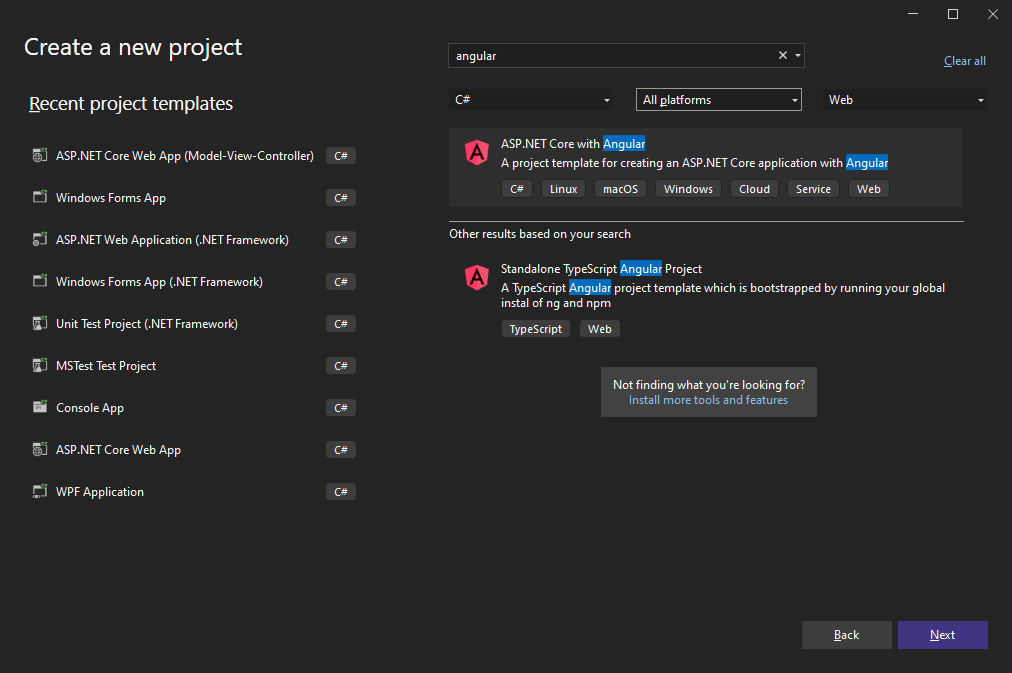The width and height of the screenshot is (1012, 673).
Task: Open the All platforms filter dropdown
Action: tap(719, 100)
